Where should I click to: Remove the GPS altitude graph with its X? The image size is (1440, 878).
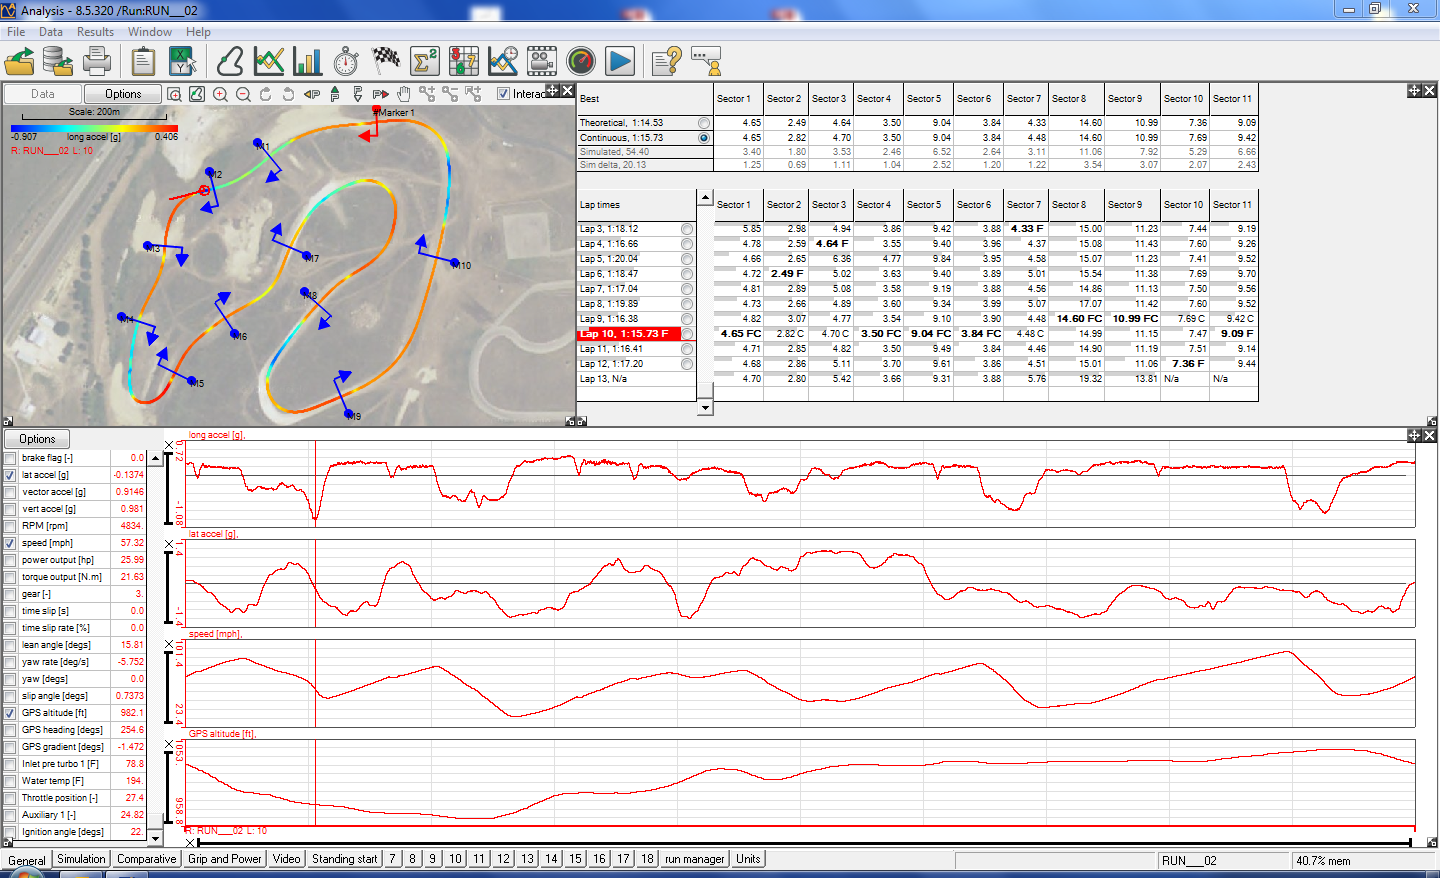(x=169, y=745)
